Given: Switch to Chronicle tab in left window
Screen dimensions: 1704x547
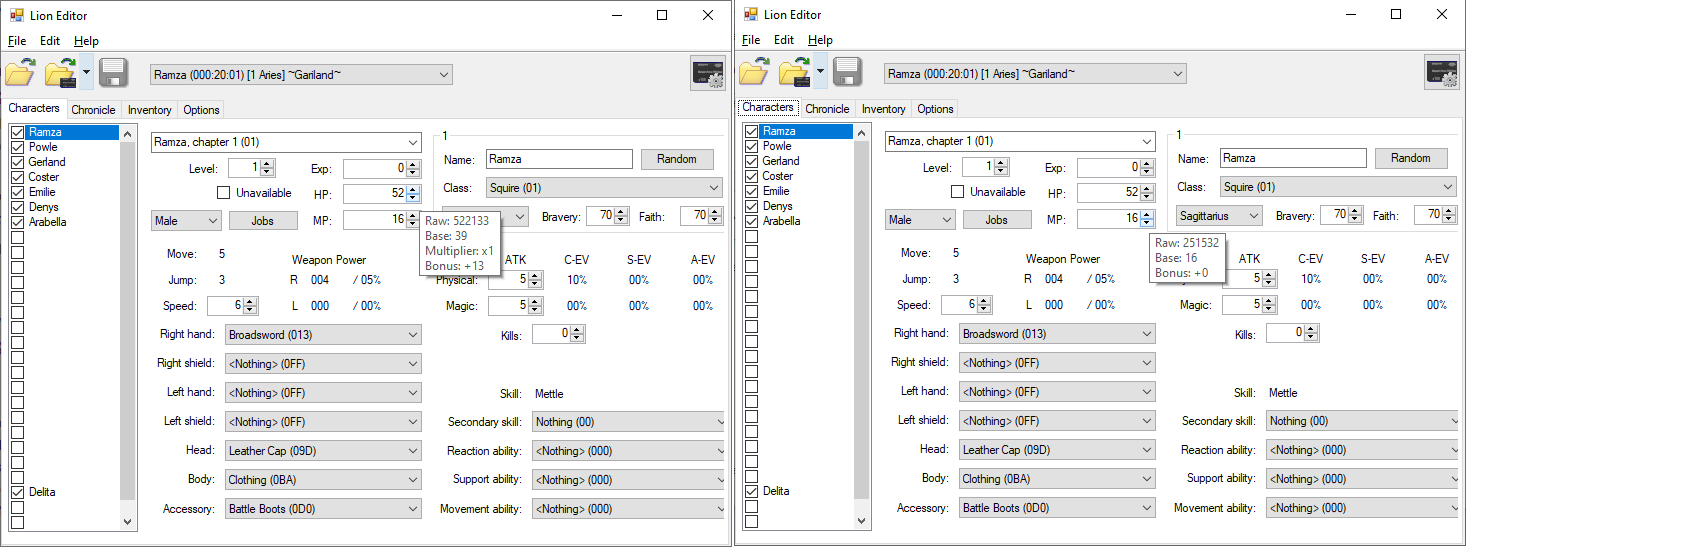Looking at the screenshot, I should coord(93,110).
